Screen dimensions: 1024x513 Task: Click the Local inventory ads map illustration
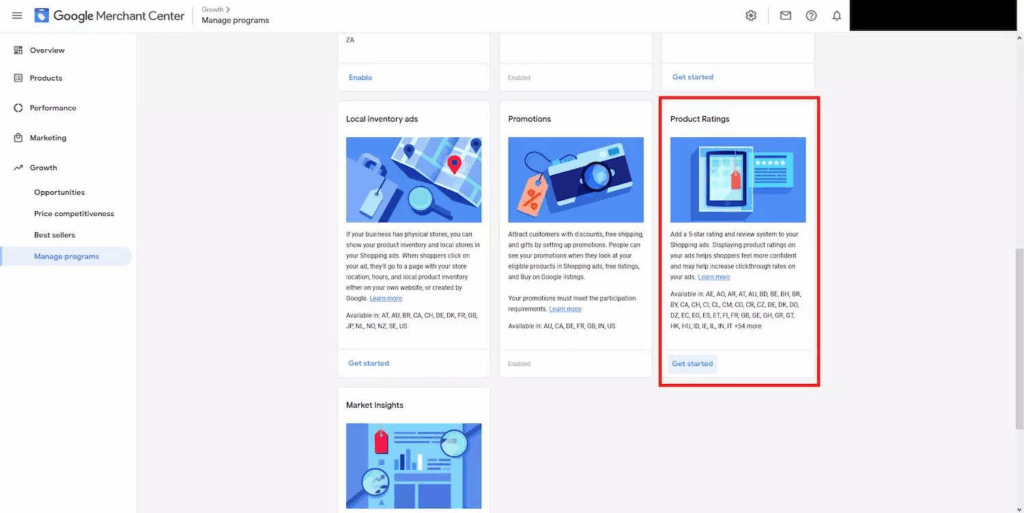tap(413, 179)
